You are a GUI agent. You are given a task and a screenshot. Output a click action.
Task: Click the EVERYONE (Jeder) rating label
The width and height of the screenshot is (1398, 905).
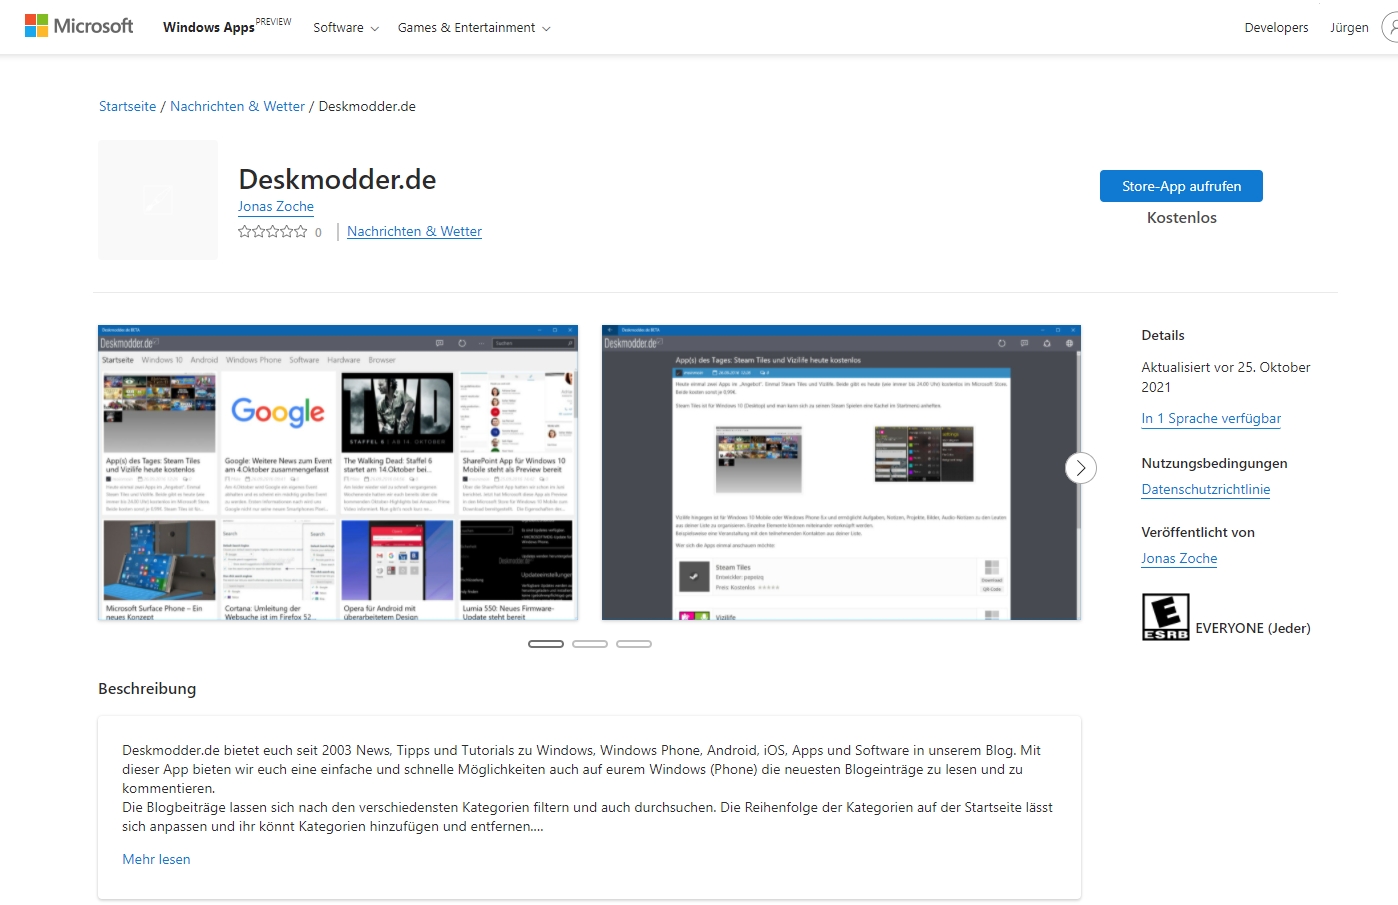click(x=1253, y=628)
